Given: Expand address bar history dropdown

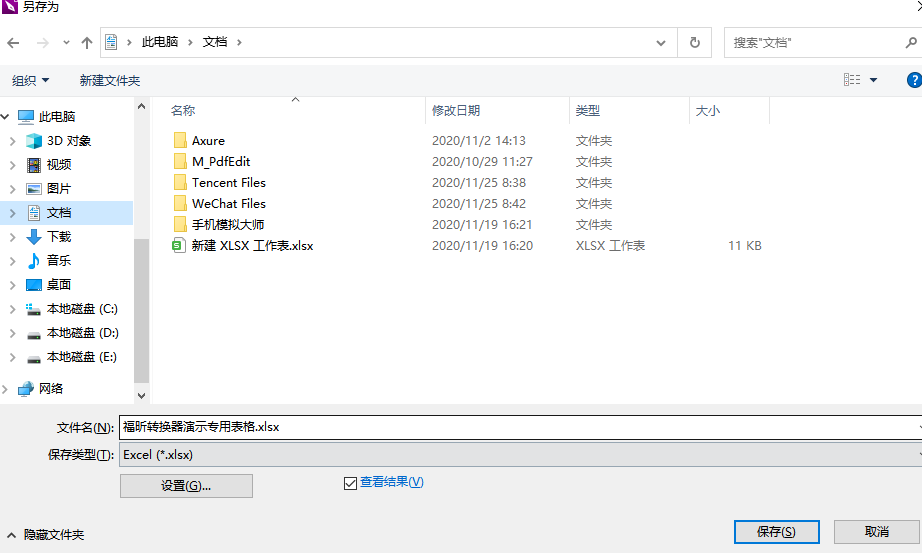Looking at the screenshot, I should [x=661, y=42].
